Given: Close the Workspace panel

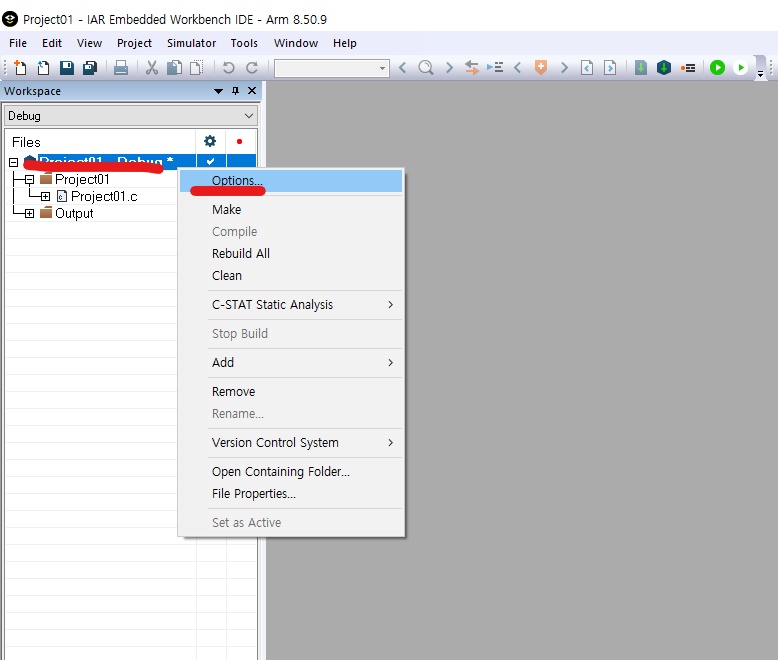Looking at the screenshot, I should 252,91.
